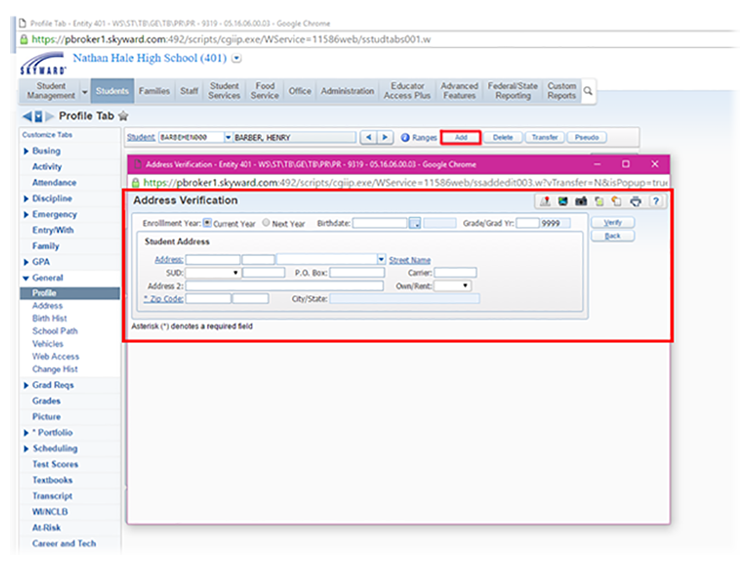
Task: Click the Add button
Action: click(460, 137)
